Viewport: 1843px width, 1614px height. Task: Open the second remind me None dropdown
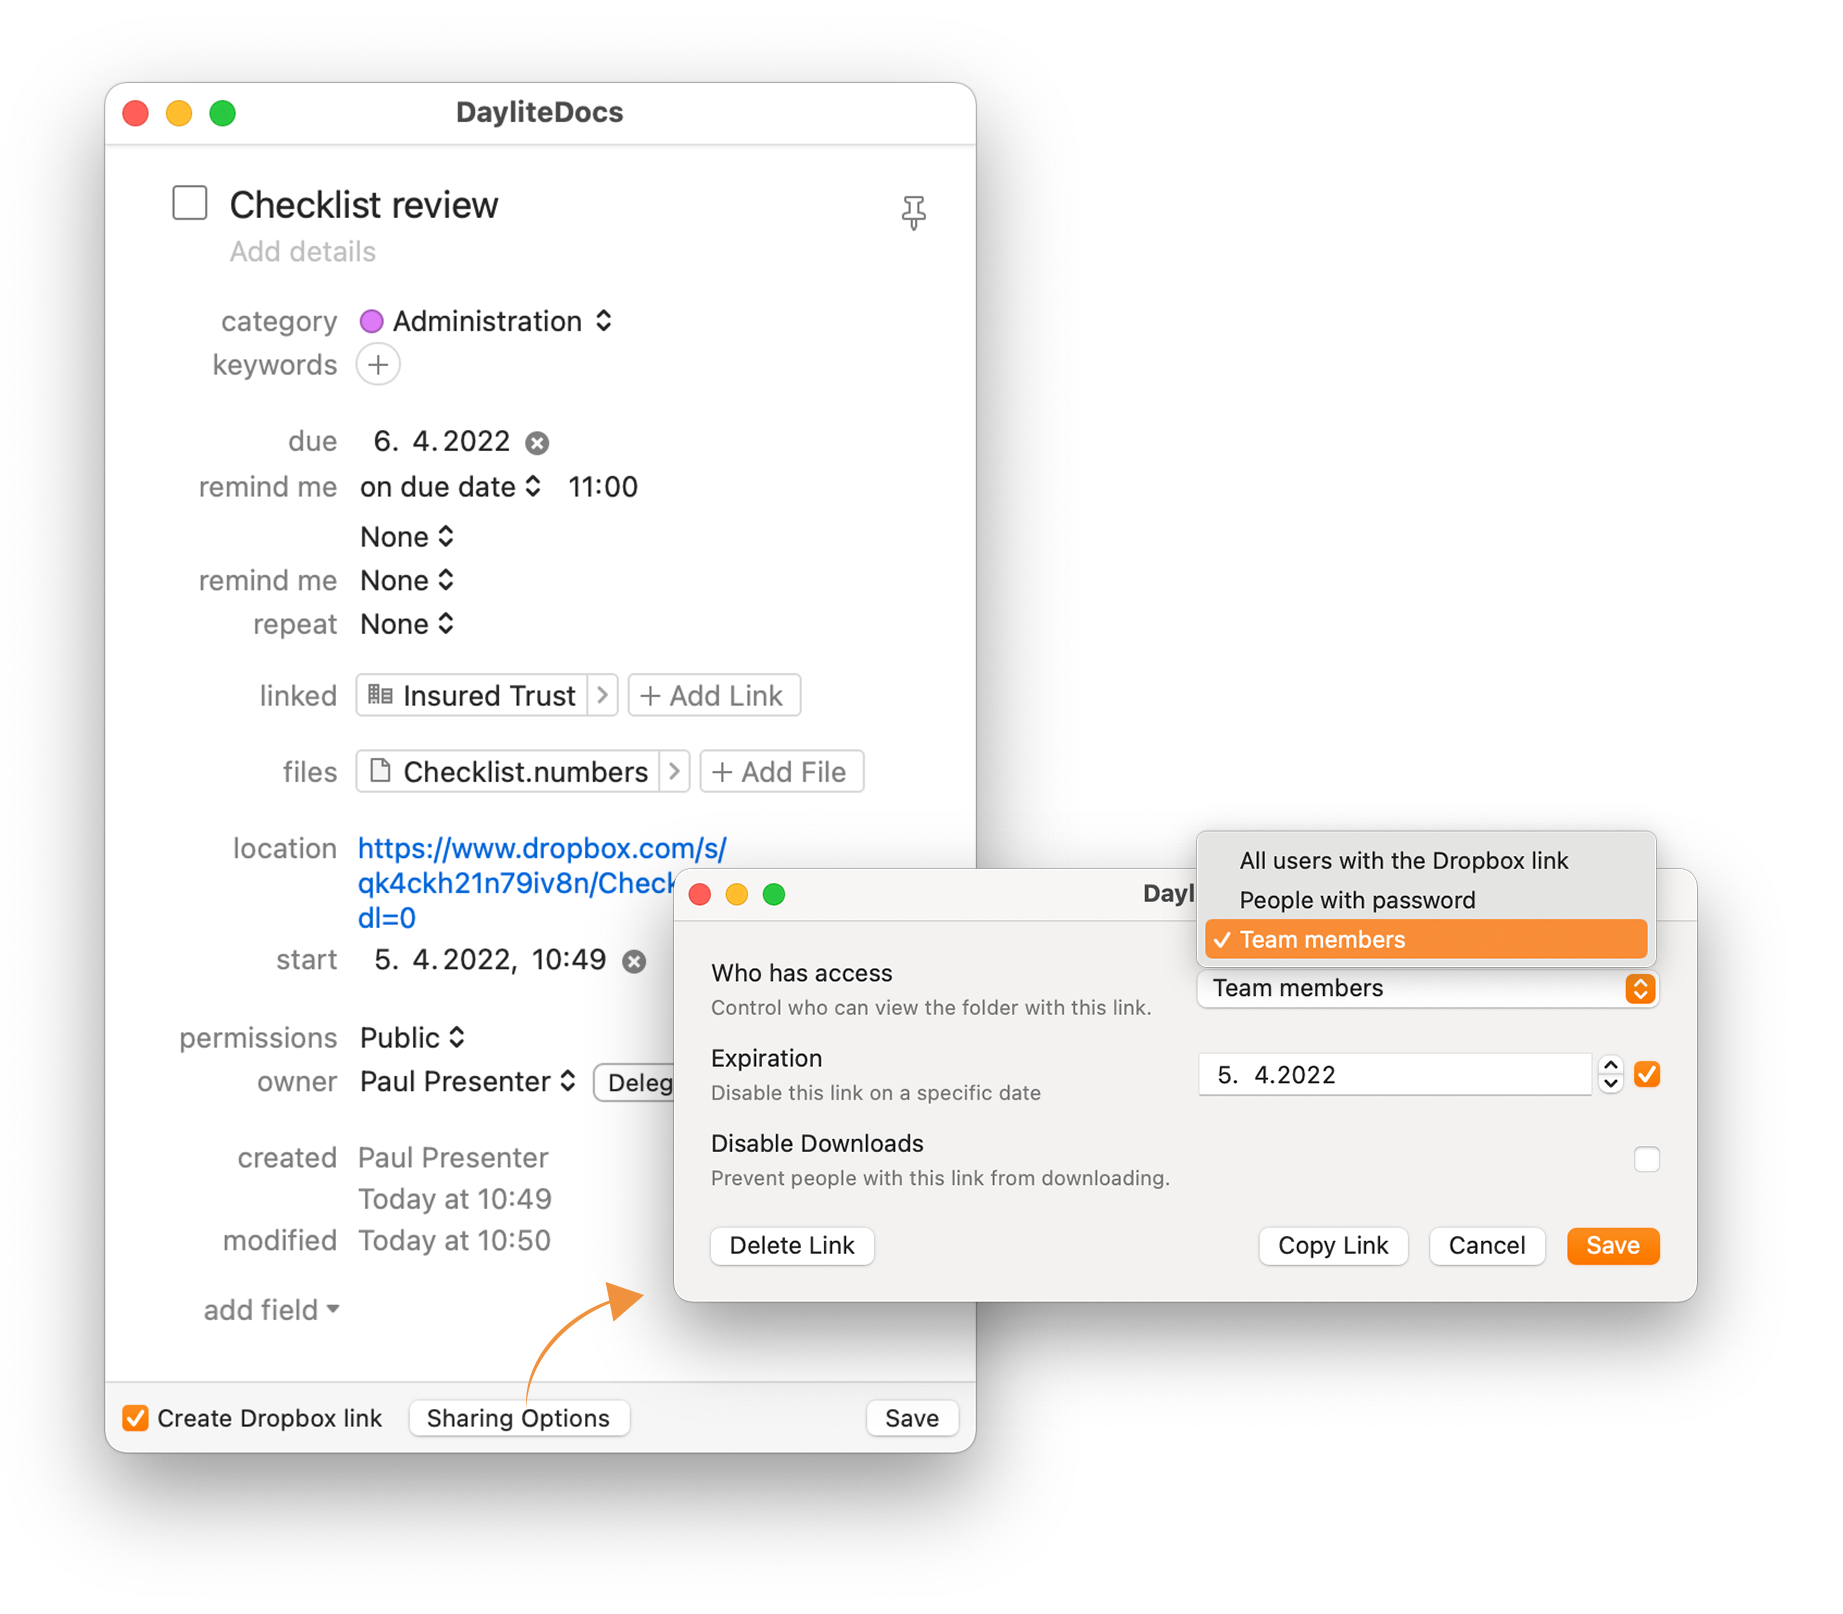(x=407, y=581)
